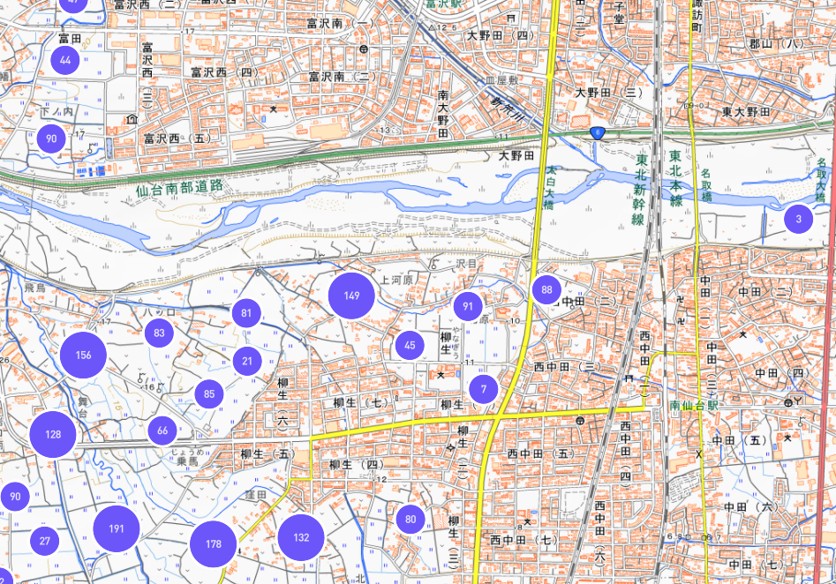
Task: Select the cluster bubble showing 191
Action: [x=116, y=529]
